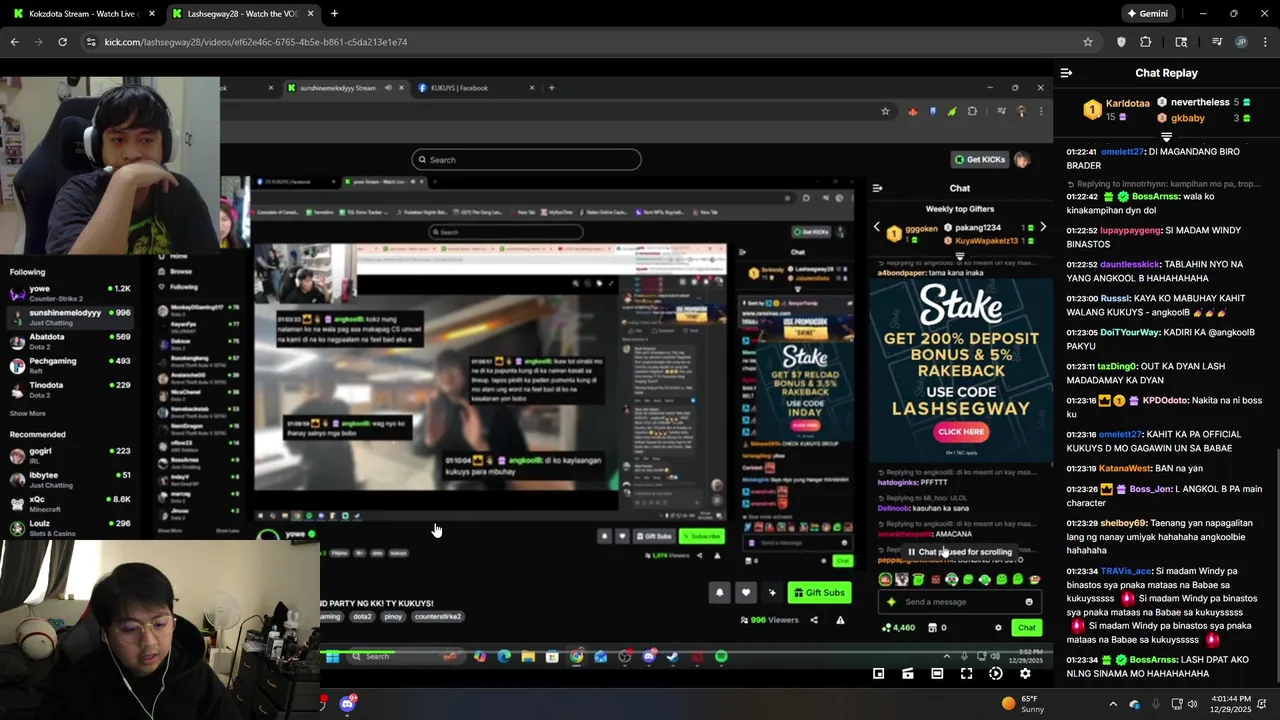Open Chrome's three-dot menu
The image size is (1280, 720).
point(1265,42)
